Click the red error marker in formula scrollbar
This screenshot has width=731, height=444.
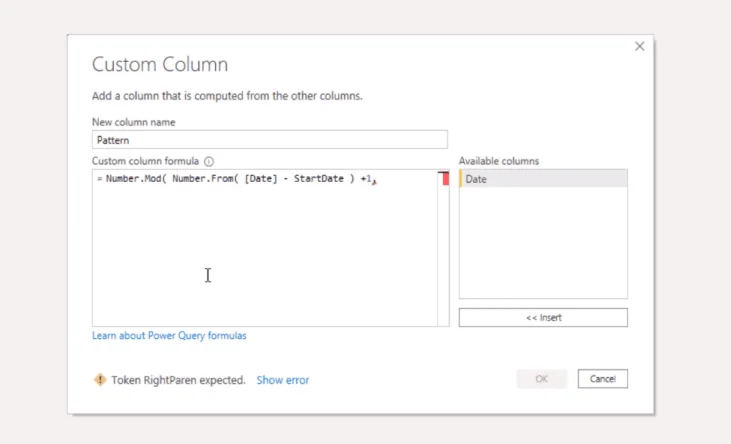pyautogui.click(x=445, y=179)
